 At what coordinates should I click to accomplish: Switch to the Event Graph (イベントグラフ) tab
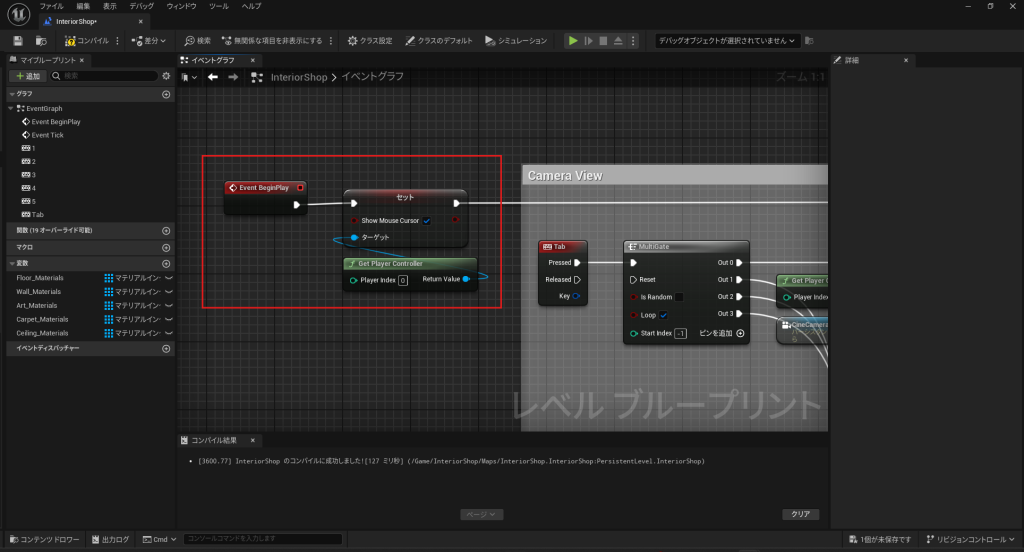tap(211, 60)
